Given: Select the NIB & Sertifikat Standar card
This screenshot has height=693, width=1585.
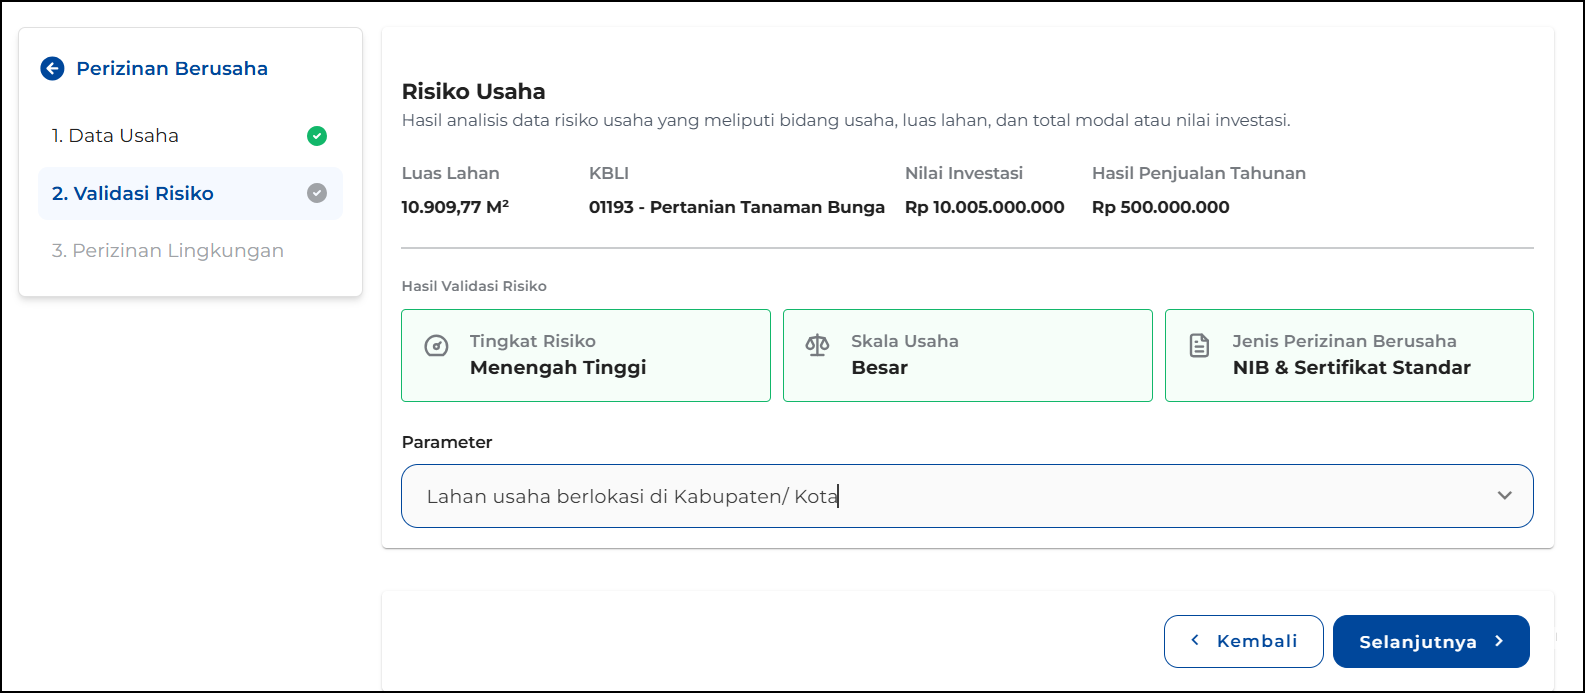Looking at the screenshot, I should pos(1349,355).
